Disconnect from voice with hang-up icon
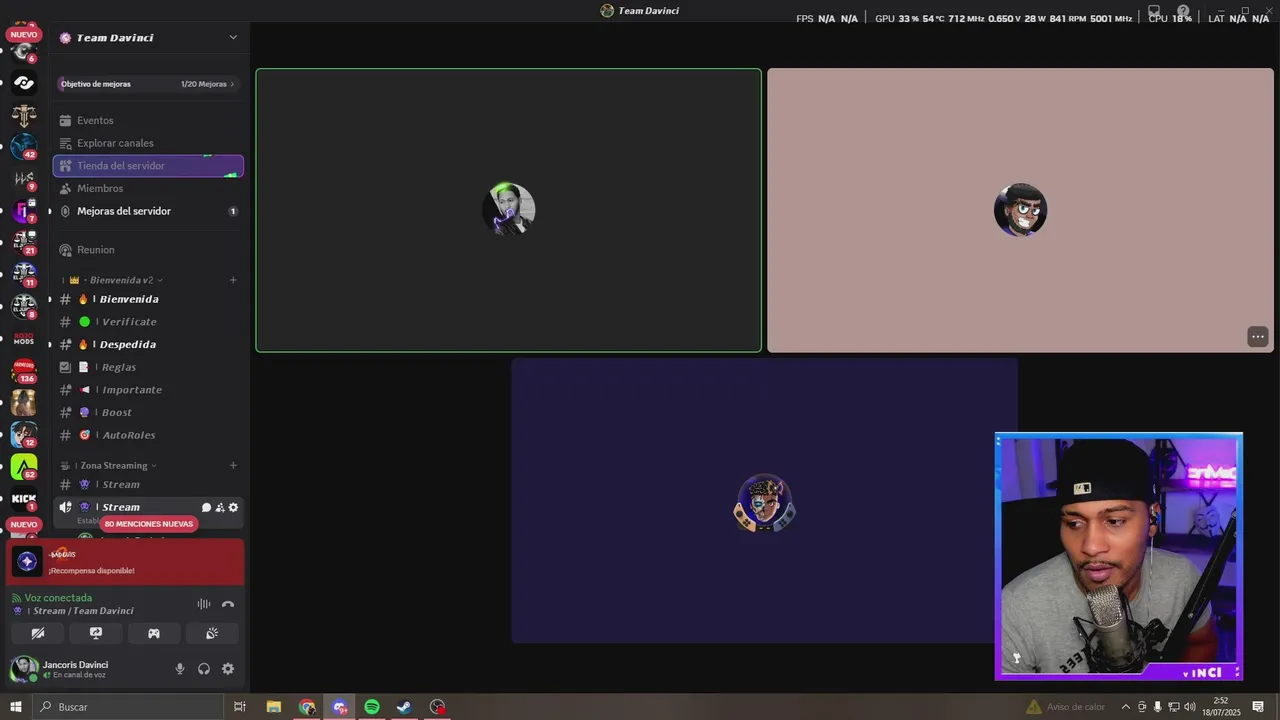The width and height of the screenshot is (1280, 720). [x=228, y=604]
